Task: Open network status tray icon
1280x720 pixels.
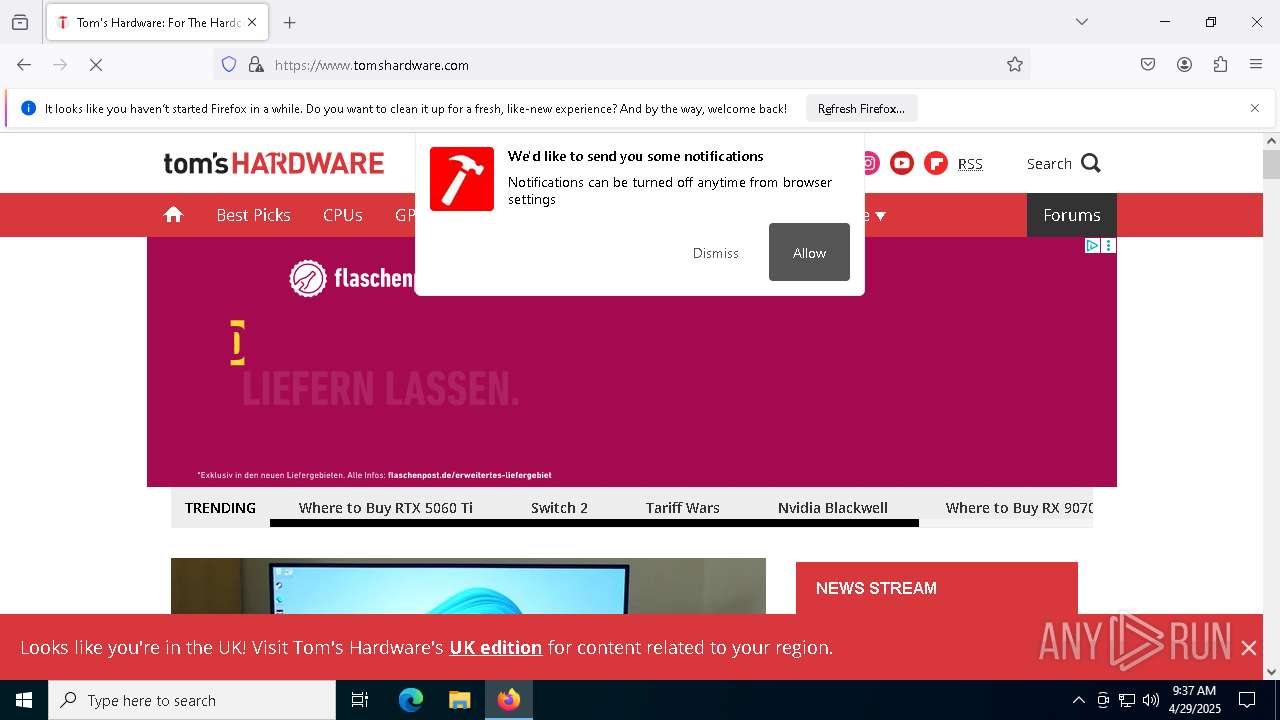Action: [x=1127, y=700]
